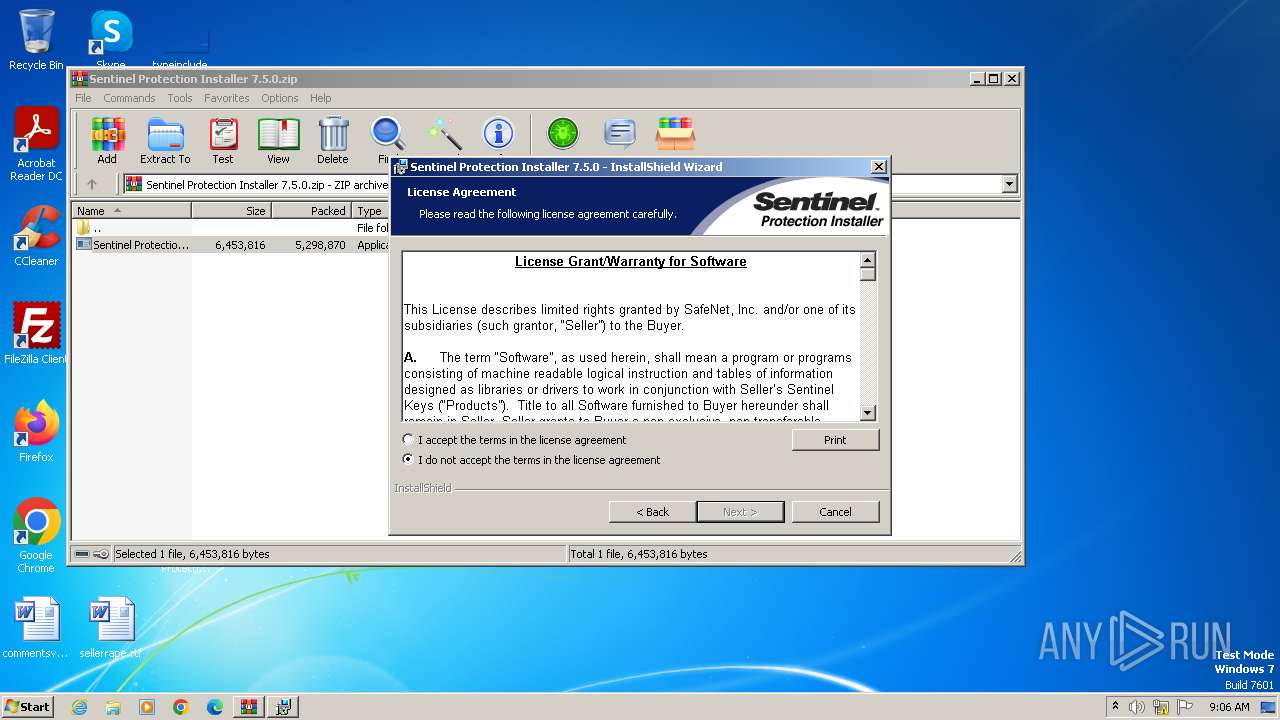The height and width of the screenshot is (720, 1280).
Task: Open the sellerrape.rtf document icon
Action: pyautogui.click(x=110, y=628)
